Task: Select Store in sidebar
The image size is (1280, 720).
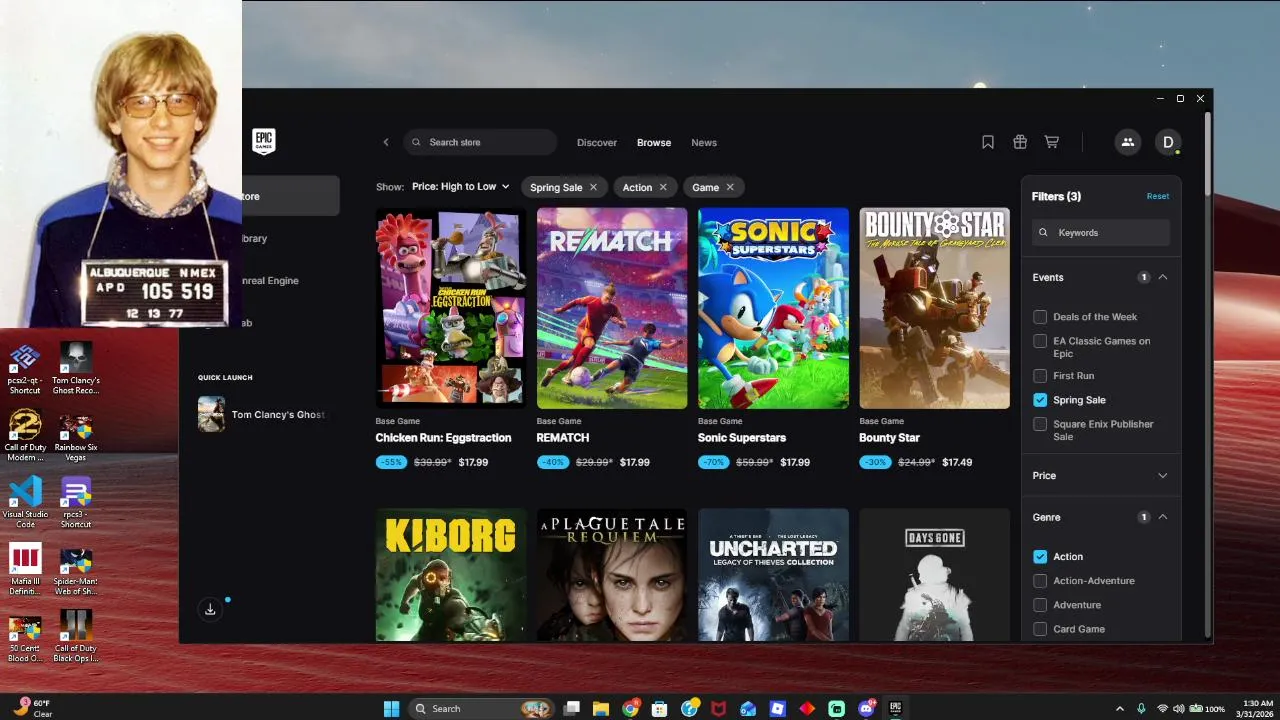Action: pos(290,196)
